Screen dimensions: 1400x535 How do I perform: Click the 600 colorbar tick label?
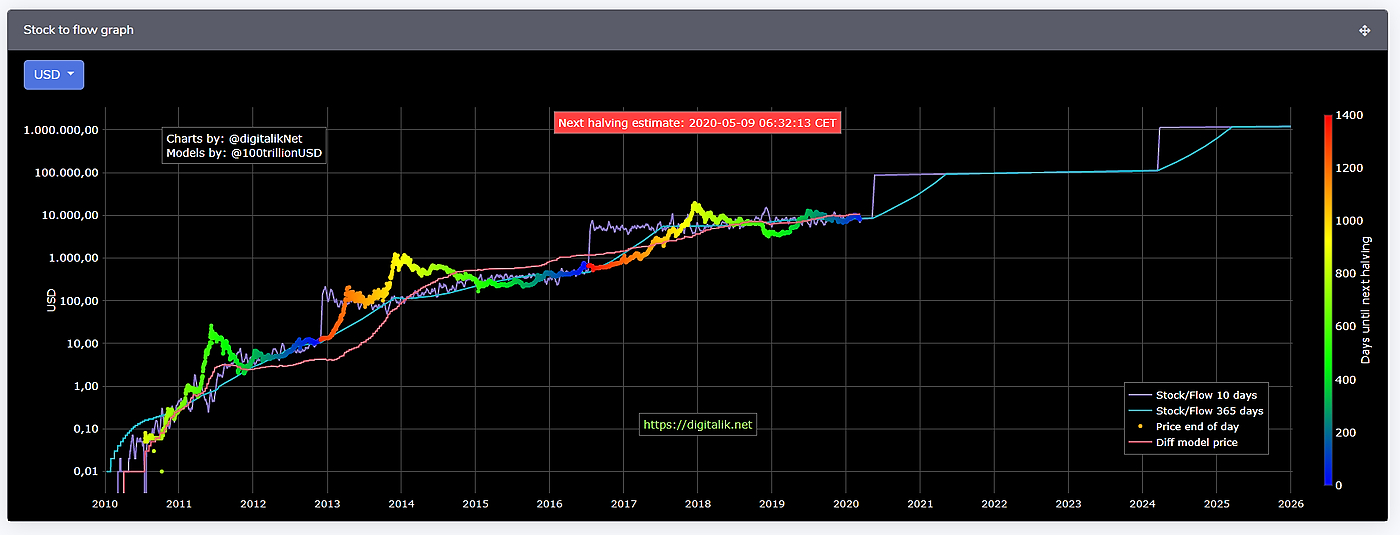coord(1347,327)
